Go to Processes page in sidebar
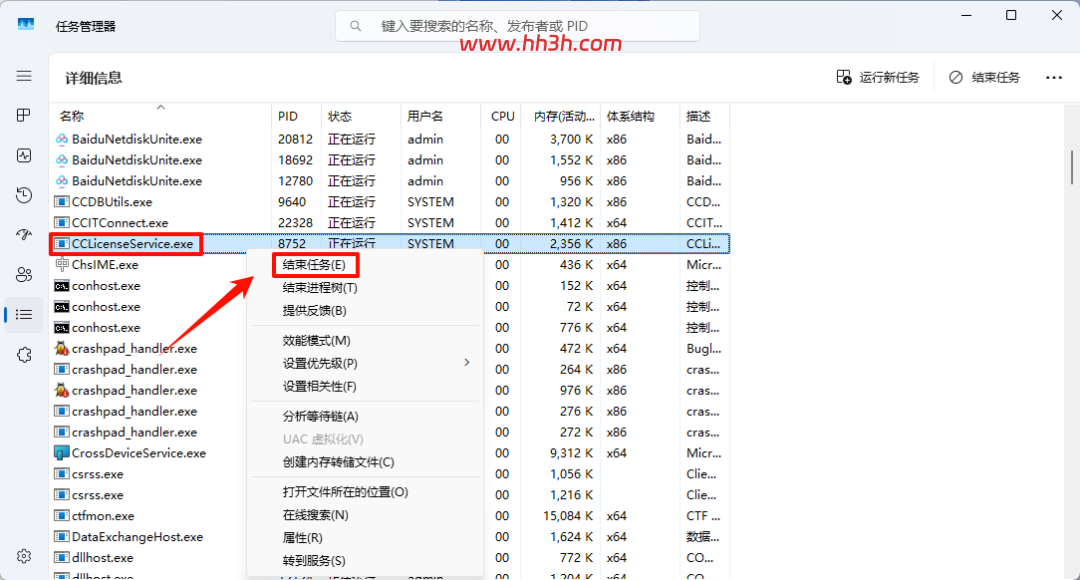 tap(24, 115)
